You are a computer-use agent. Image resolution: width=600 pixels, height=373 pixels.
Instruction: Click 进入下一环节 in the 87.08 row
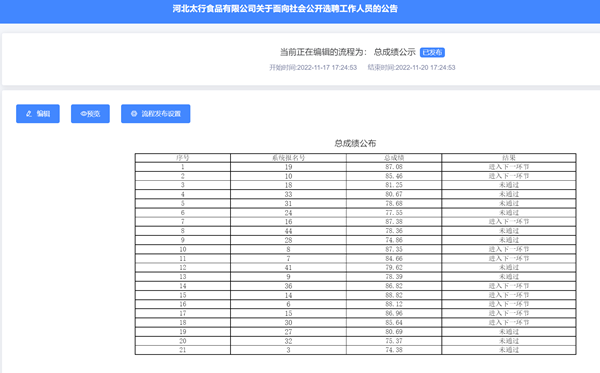coord(509,167)
